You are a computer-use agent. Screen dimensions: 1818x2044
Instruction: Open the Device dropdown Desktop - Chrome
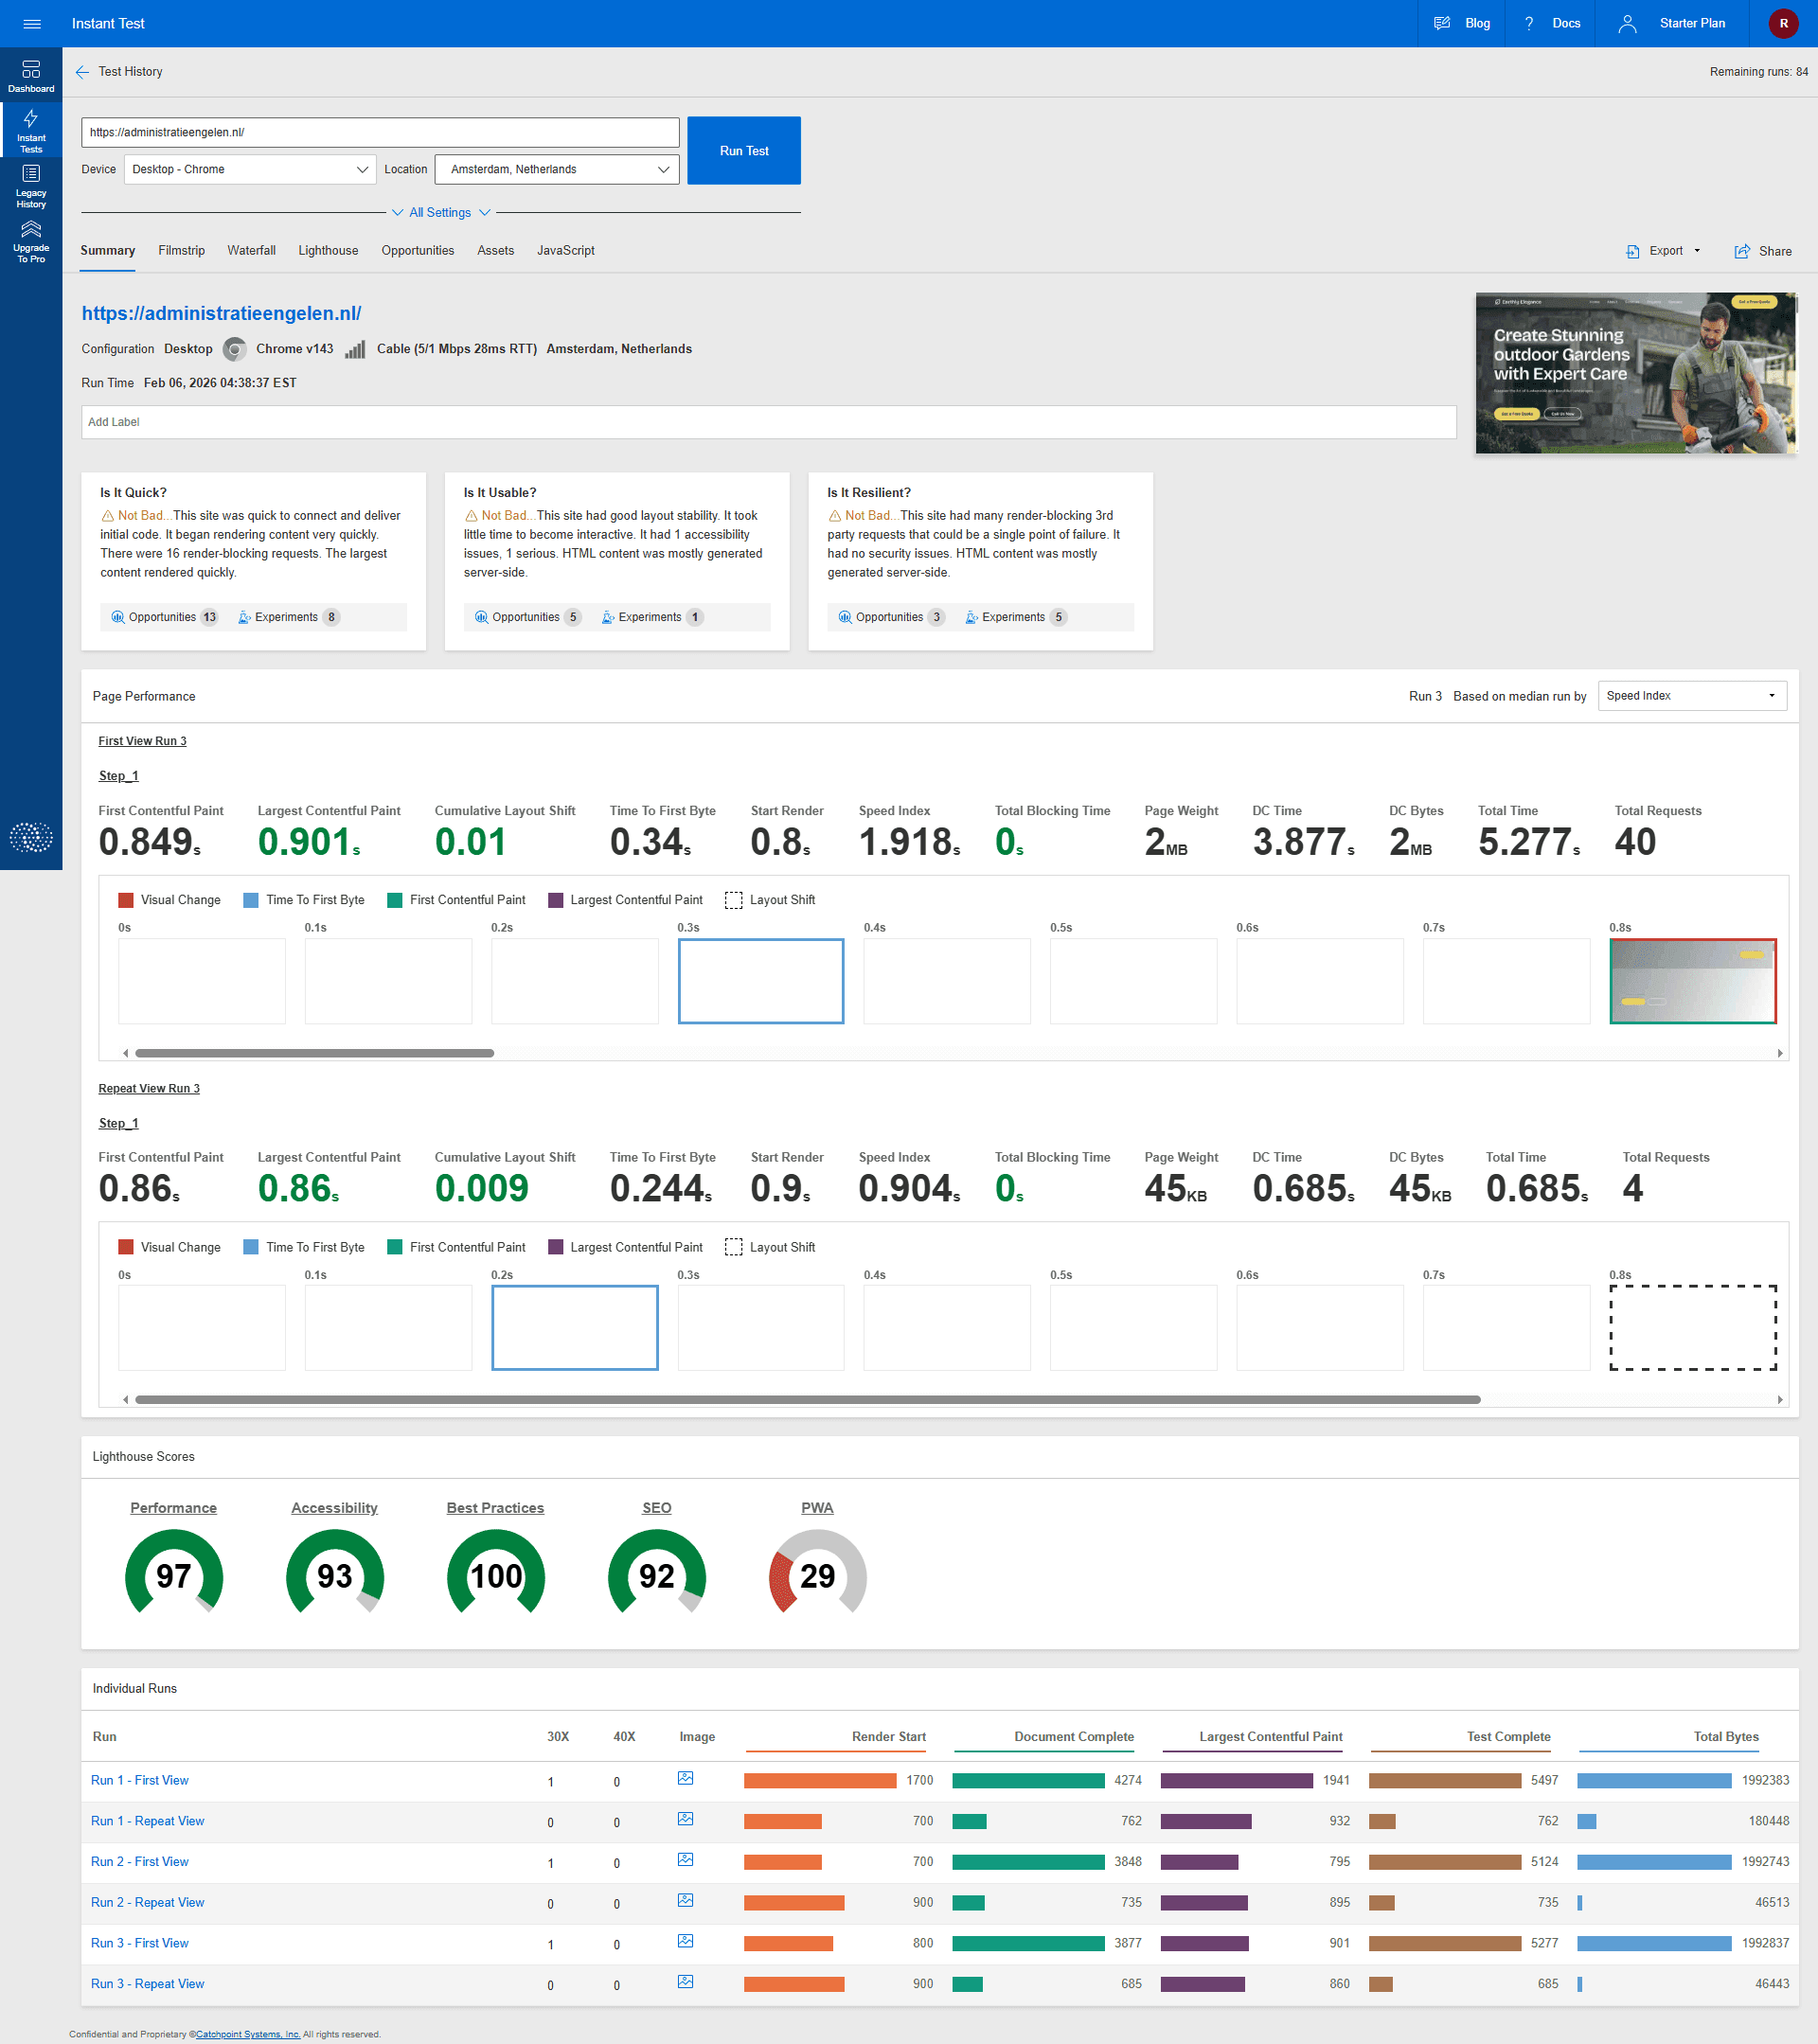click(250, 170)
